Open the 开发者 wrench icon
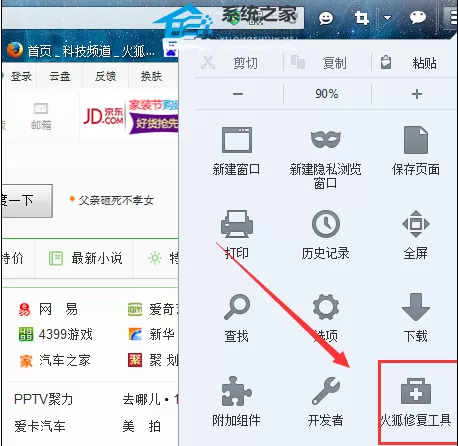Viewport: 458px width, 446px height. 326,391
